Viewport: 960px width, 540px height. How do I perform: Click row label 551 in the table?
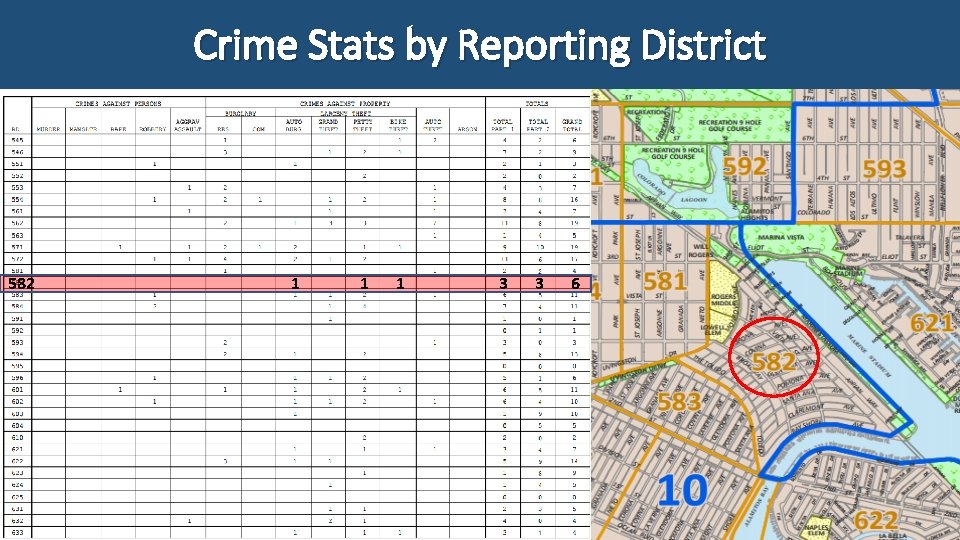pyautogui.click(x=17, y=163)
